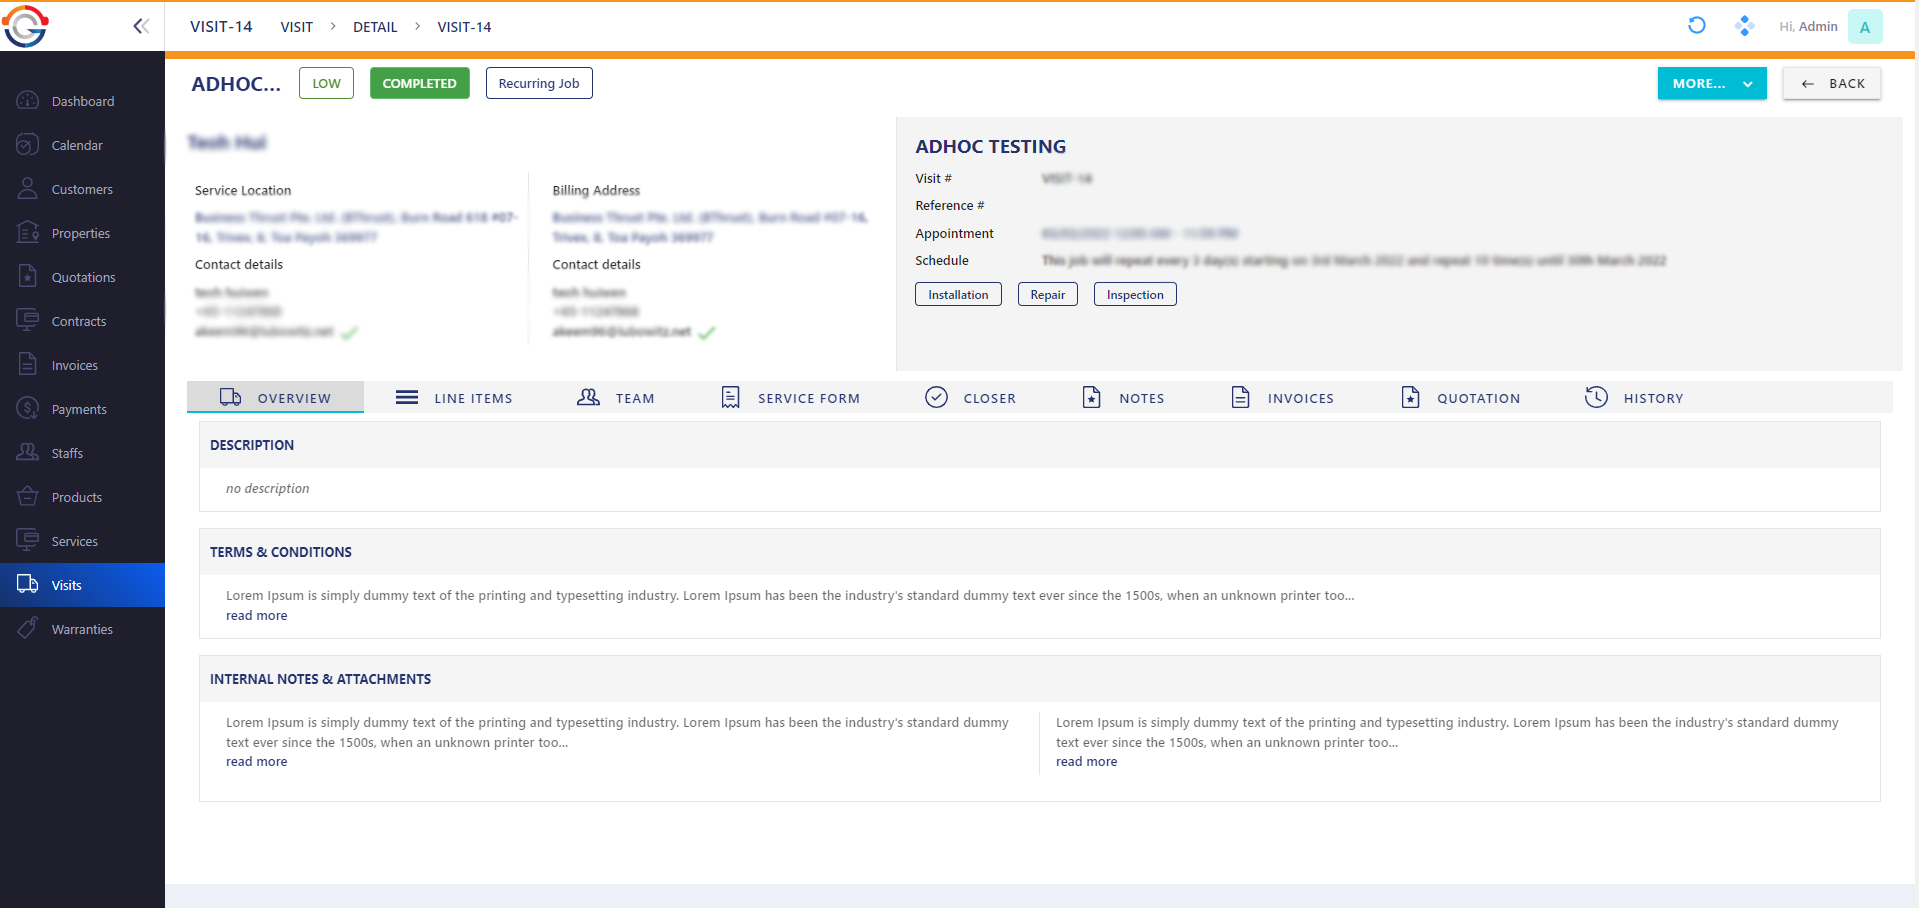
Task: Click the BACK button
Action: click(1831, 84)
